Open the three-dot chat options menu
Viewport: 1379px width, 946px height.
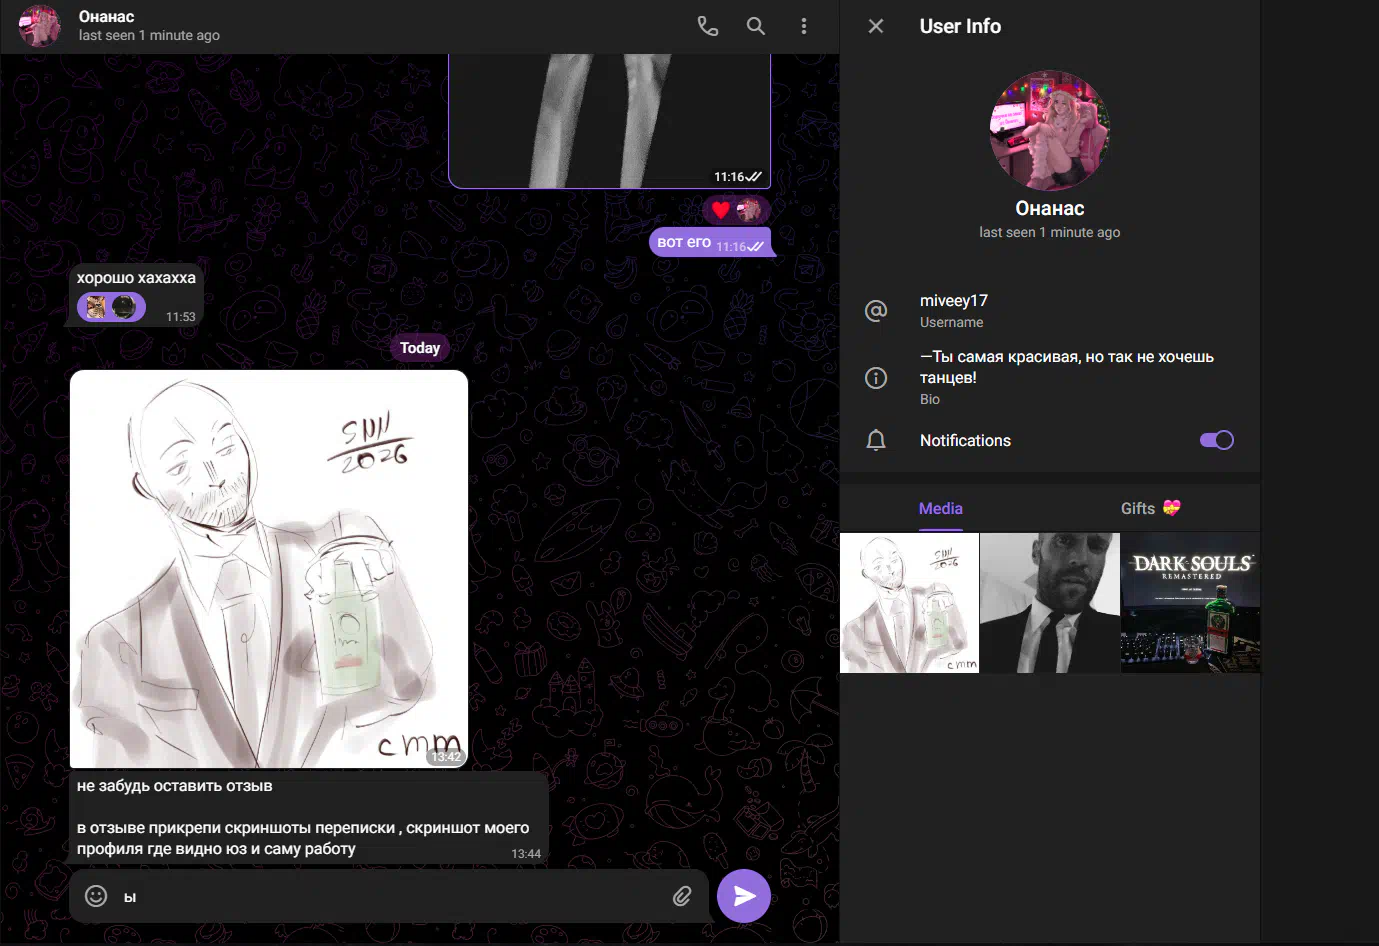pyautogui.click(x=804, y=26)
